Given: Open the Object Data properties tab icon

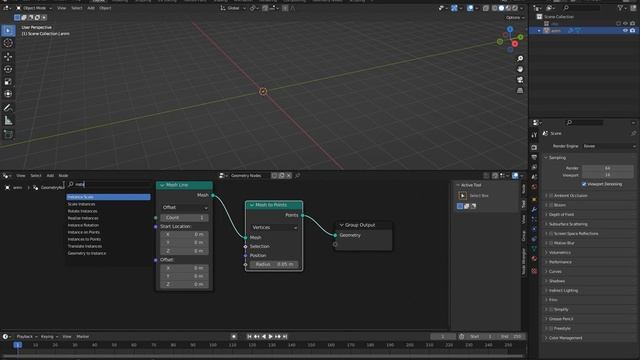Looking at the screenshot, I should (534, 249).
